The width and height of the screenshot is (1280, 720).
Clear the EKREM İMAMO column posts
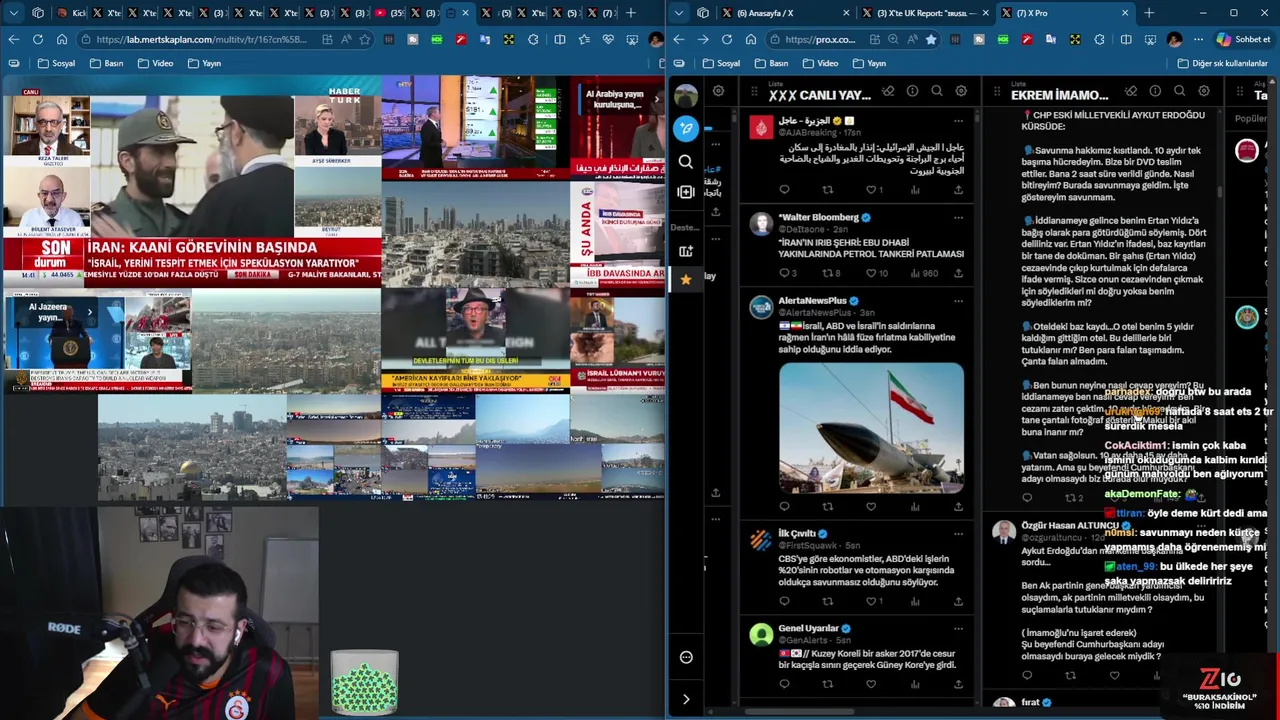pos(1131,92)
